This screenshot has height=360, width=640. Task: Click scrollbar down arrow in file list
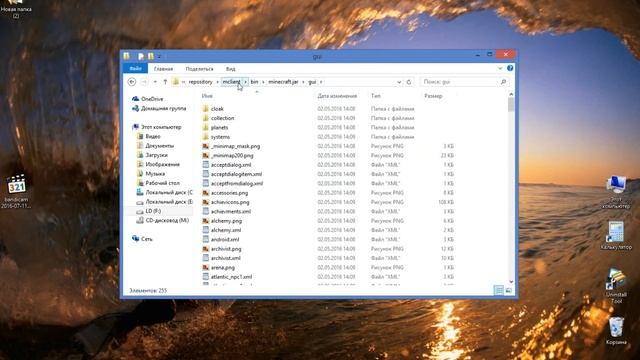pos(511,282)
